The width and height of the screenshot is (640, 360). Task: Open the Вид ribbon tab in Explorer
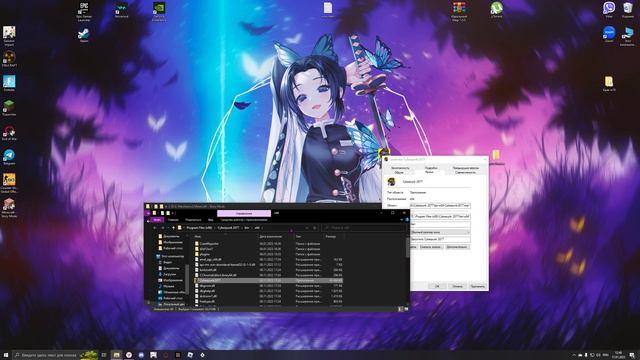tap(211, 220)
